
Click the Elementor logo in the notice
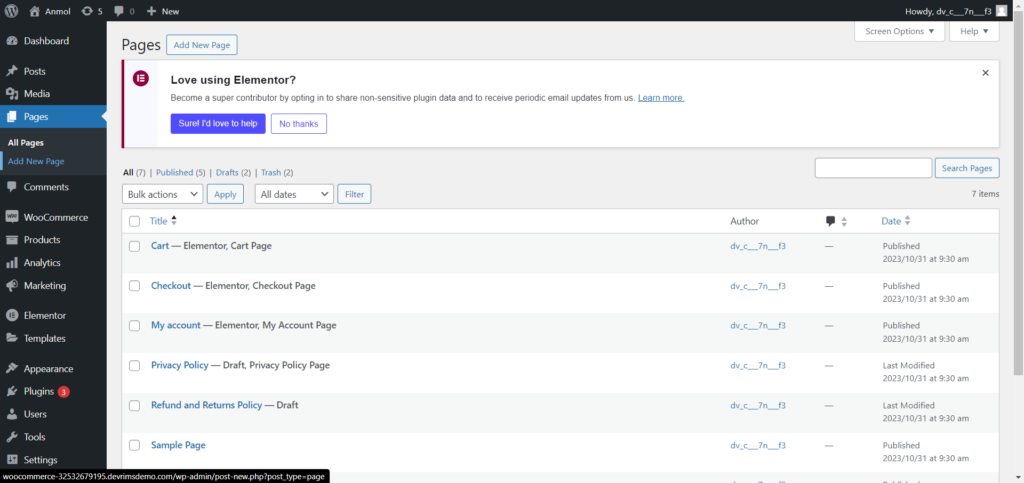point(140,78)
